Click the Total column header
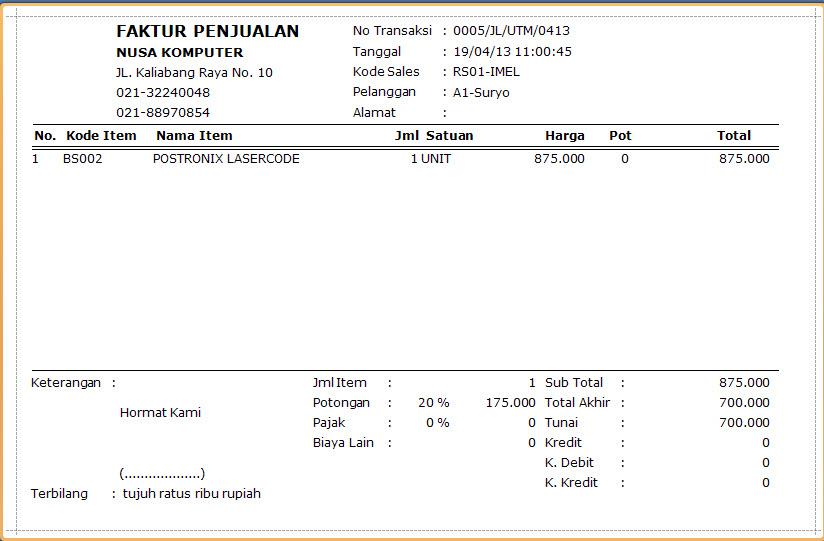 (x=734, y=136)
